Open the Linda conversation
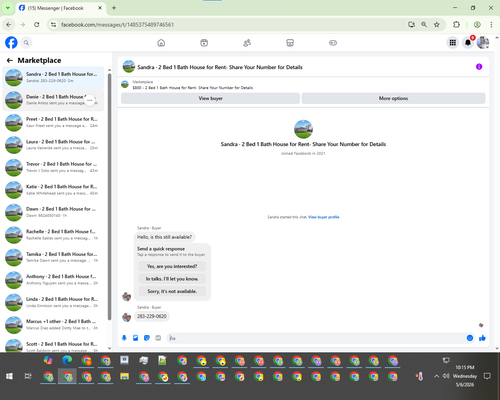 pos(53,302)
